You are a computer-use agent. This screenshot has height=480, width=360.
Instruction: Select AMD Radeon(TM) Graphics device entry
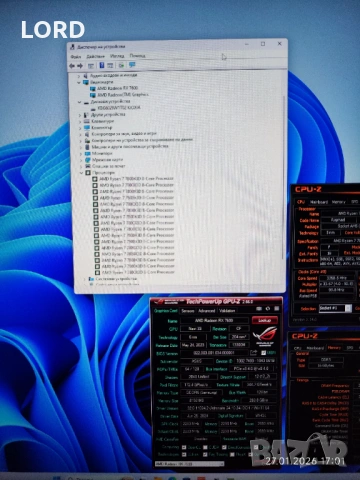pos(119,95)
